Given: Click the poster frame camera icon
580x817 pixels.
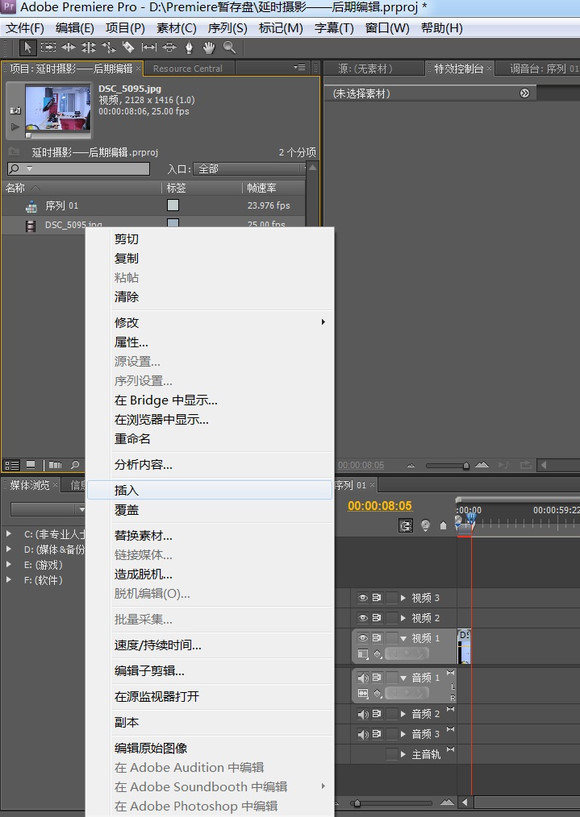Looking at the screenshot, I should pos(15,110).
